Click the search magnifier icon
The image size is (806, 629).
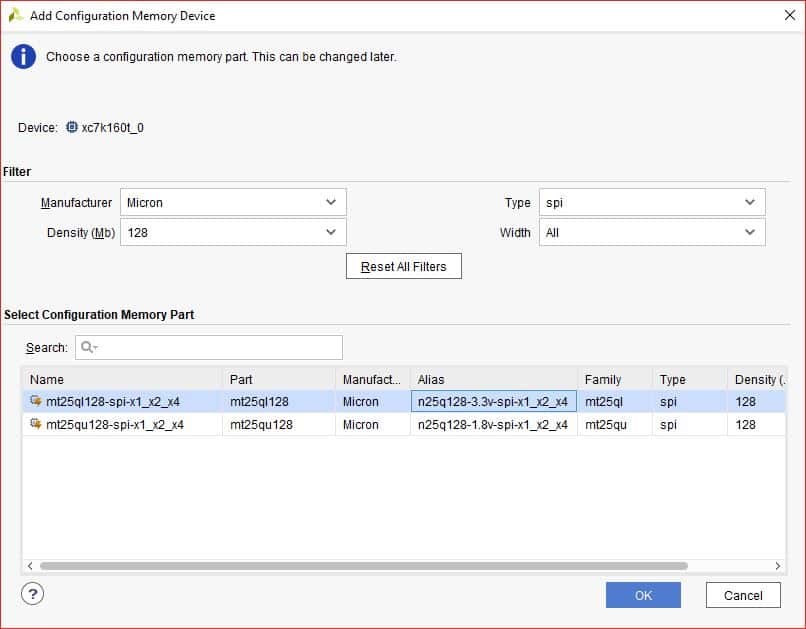pos(88,347)
